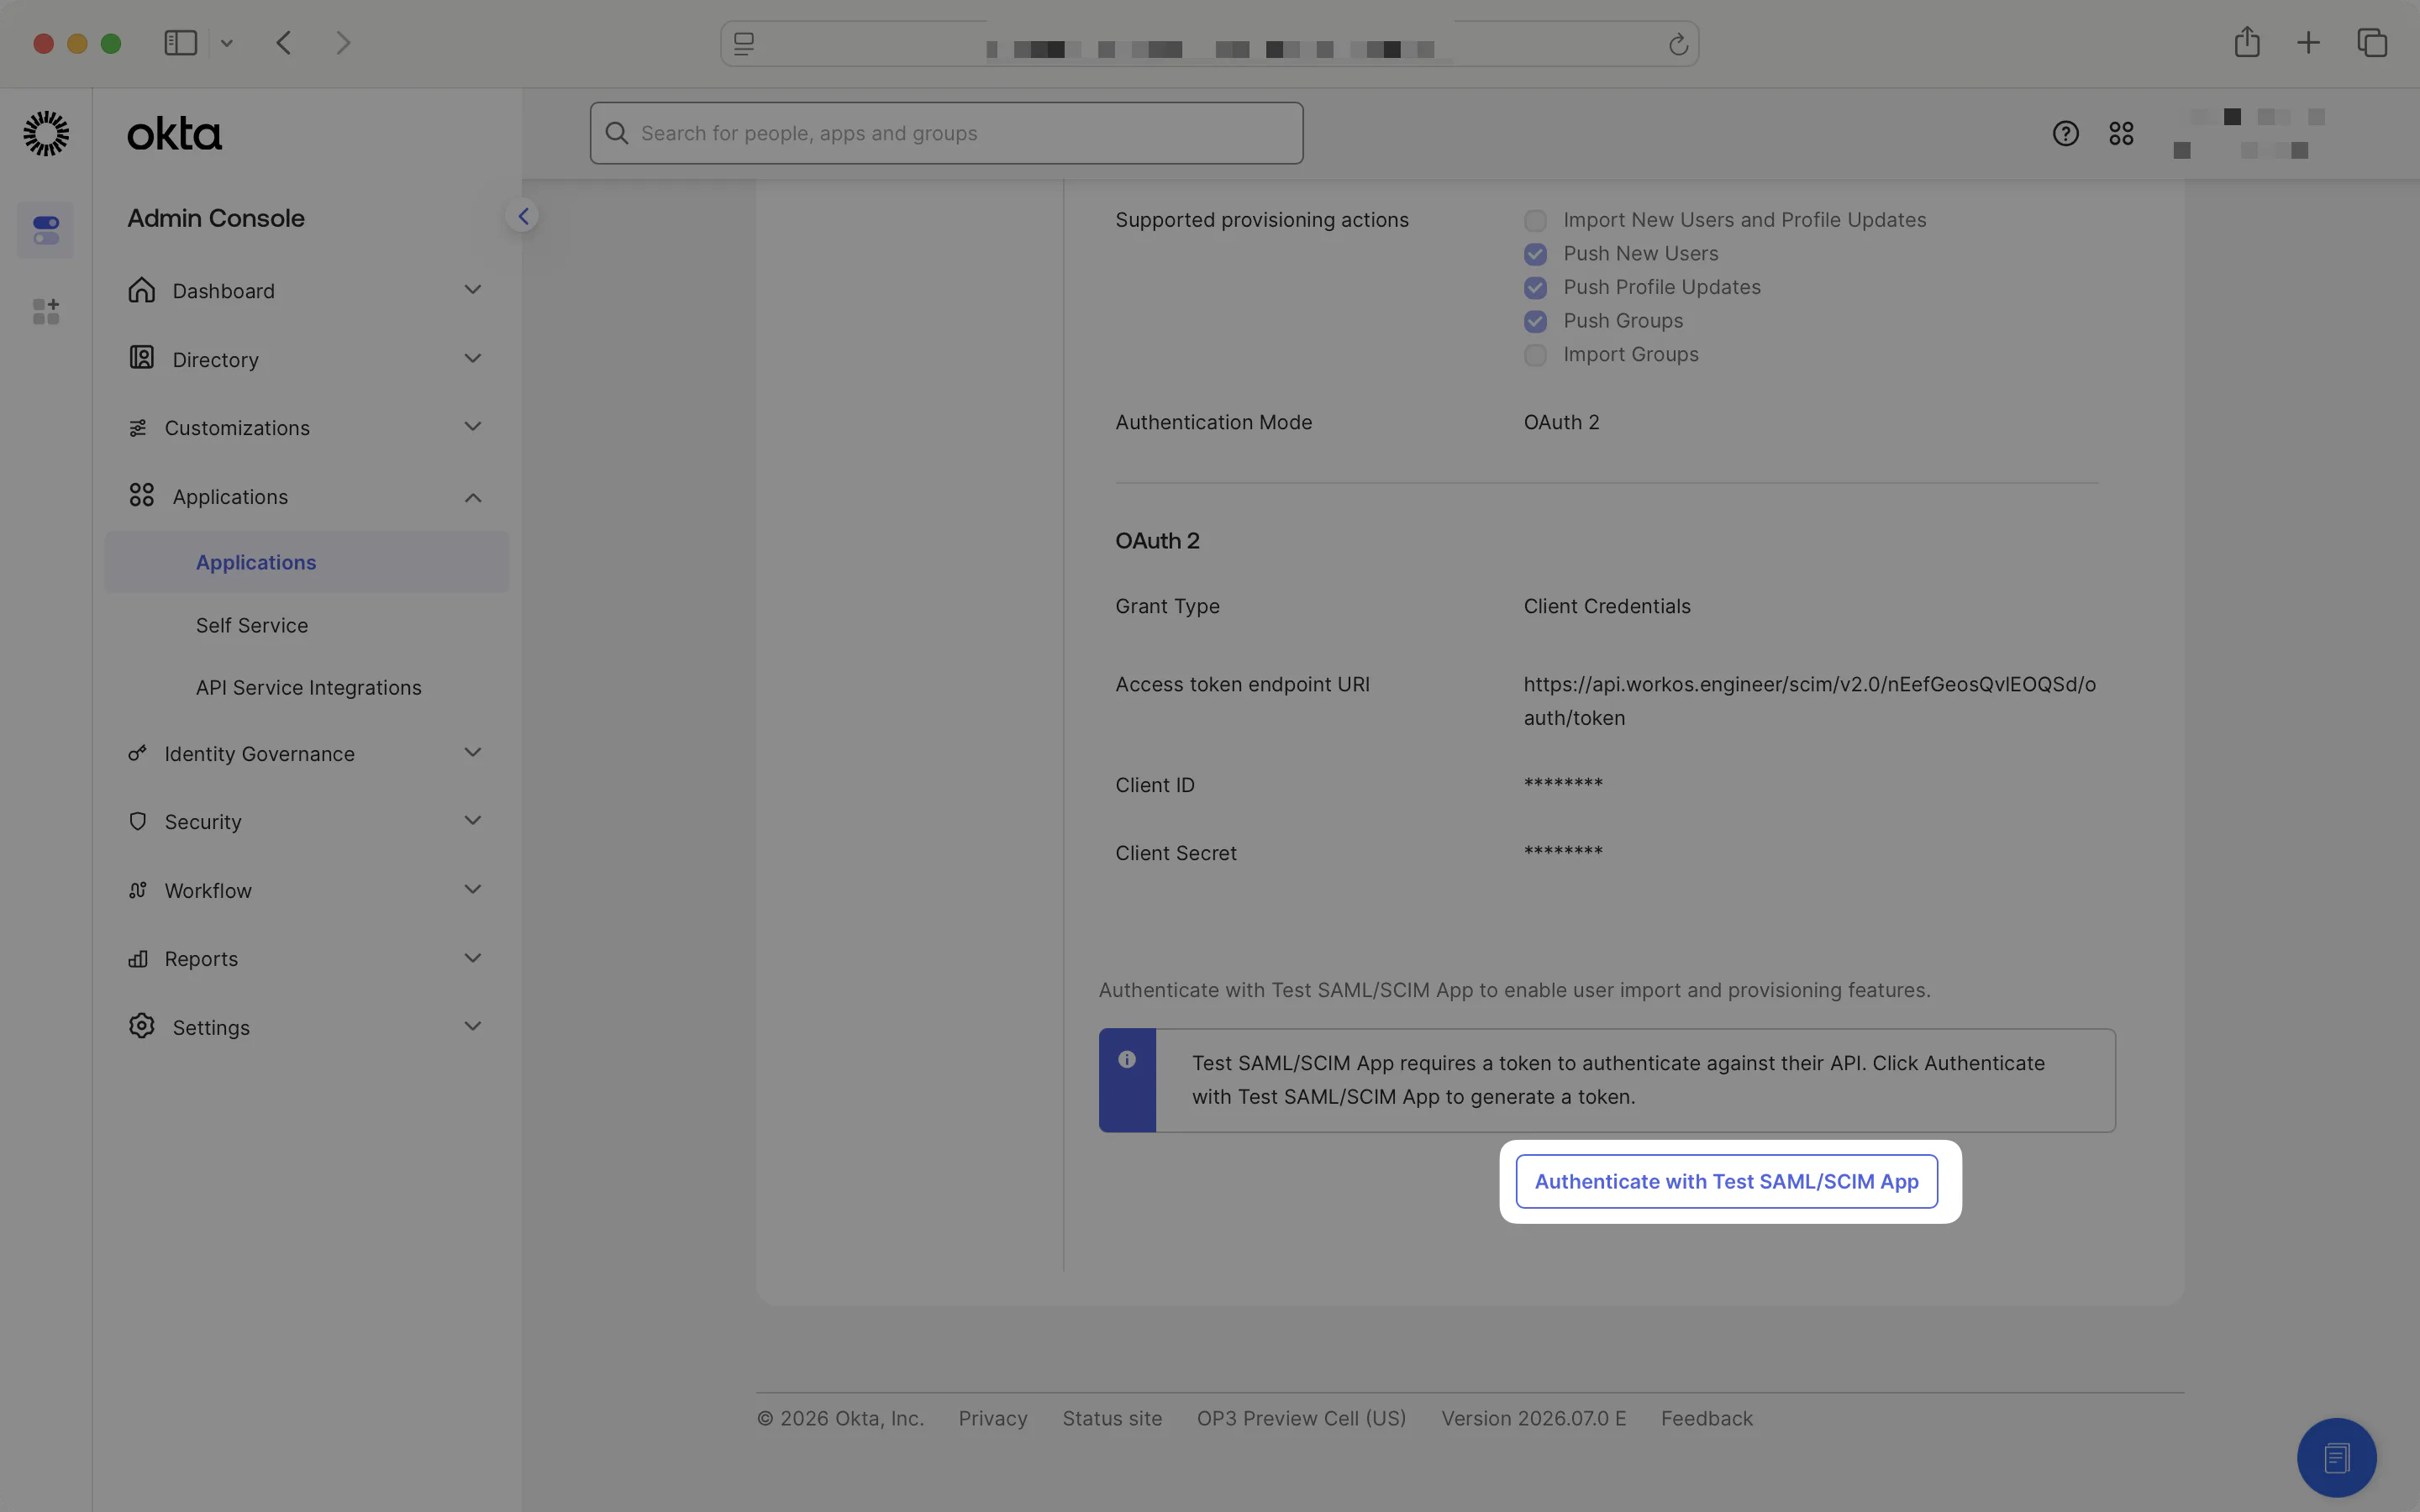
Task: Click the Okta sunburst logo icon
Action: tap(46, 133)
